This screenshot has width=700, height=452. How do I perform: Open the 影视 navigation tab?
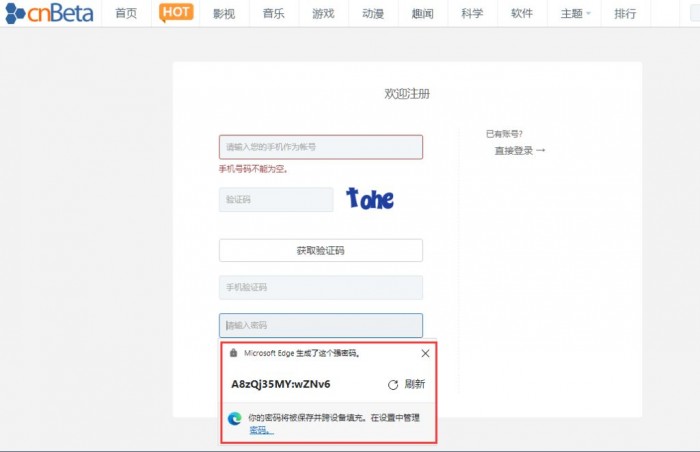tap(224, 13)
